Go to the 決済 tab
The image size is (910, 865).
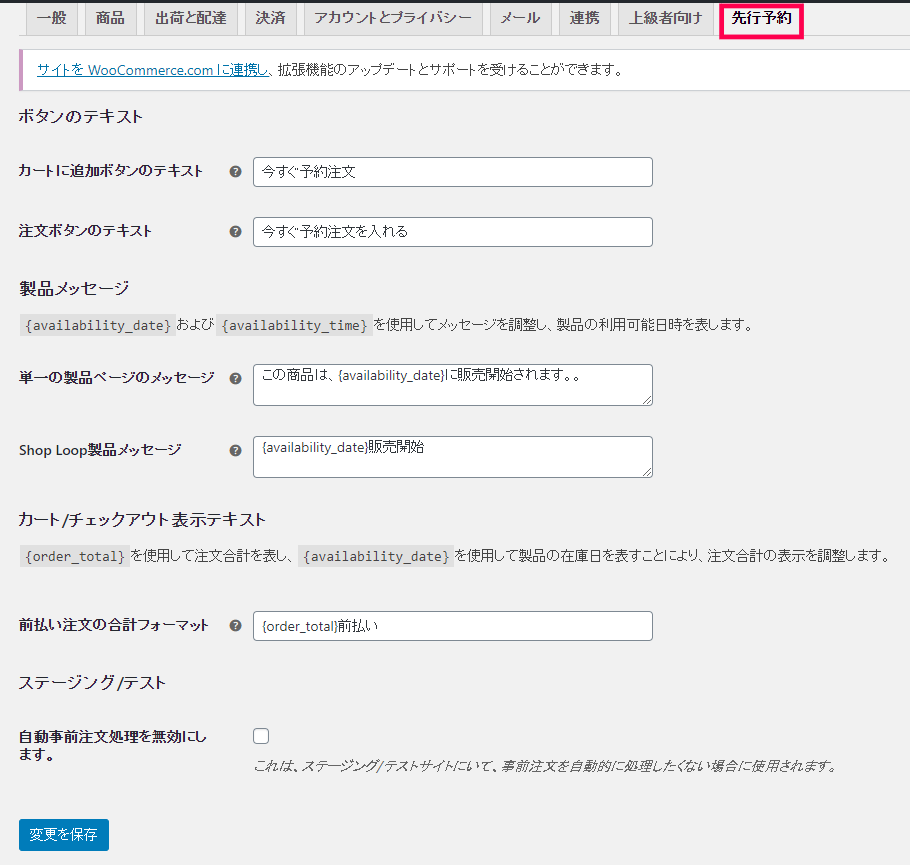[270, 18]
